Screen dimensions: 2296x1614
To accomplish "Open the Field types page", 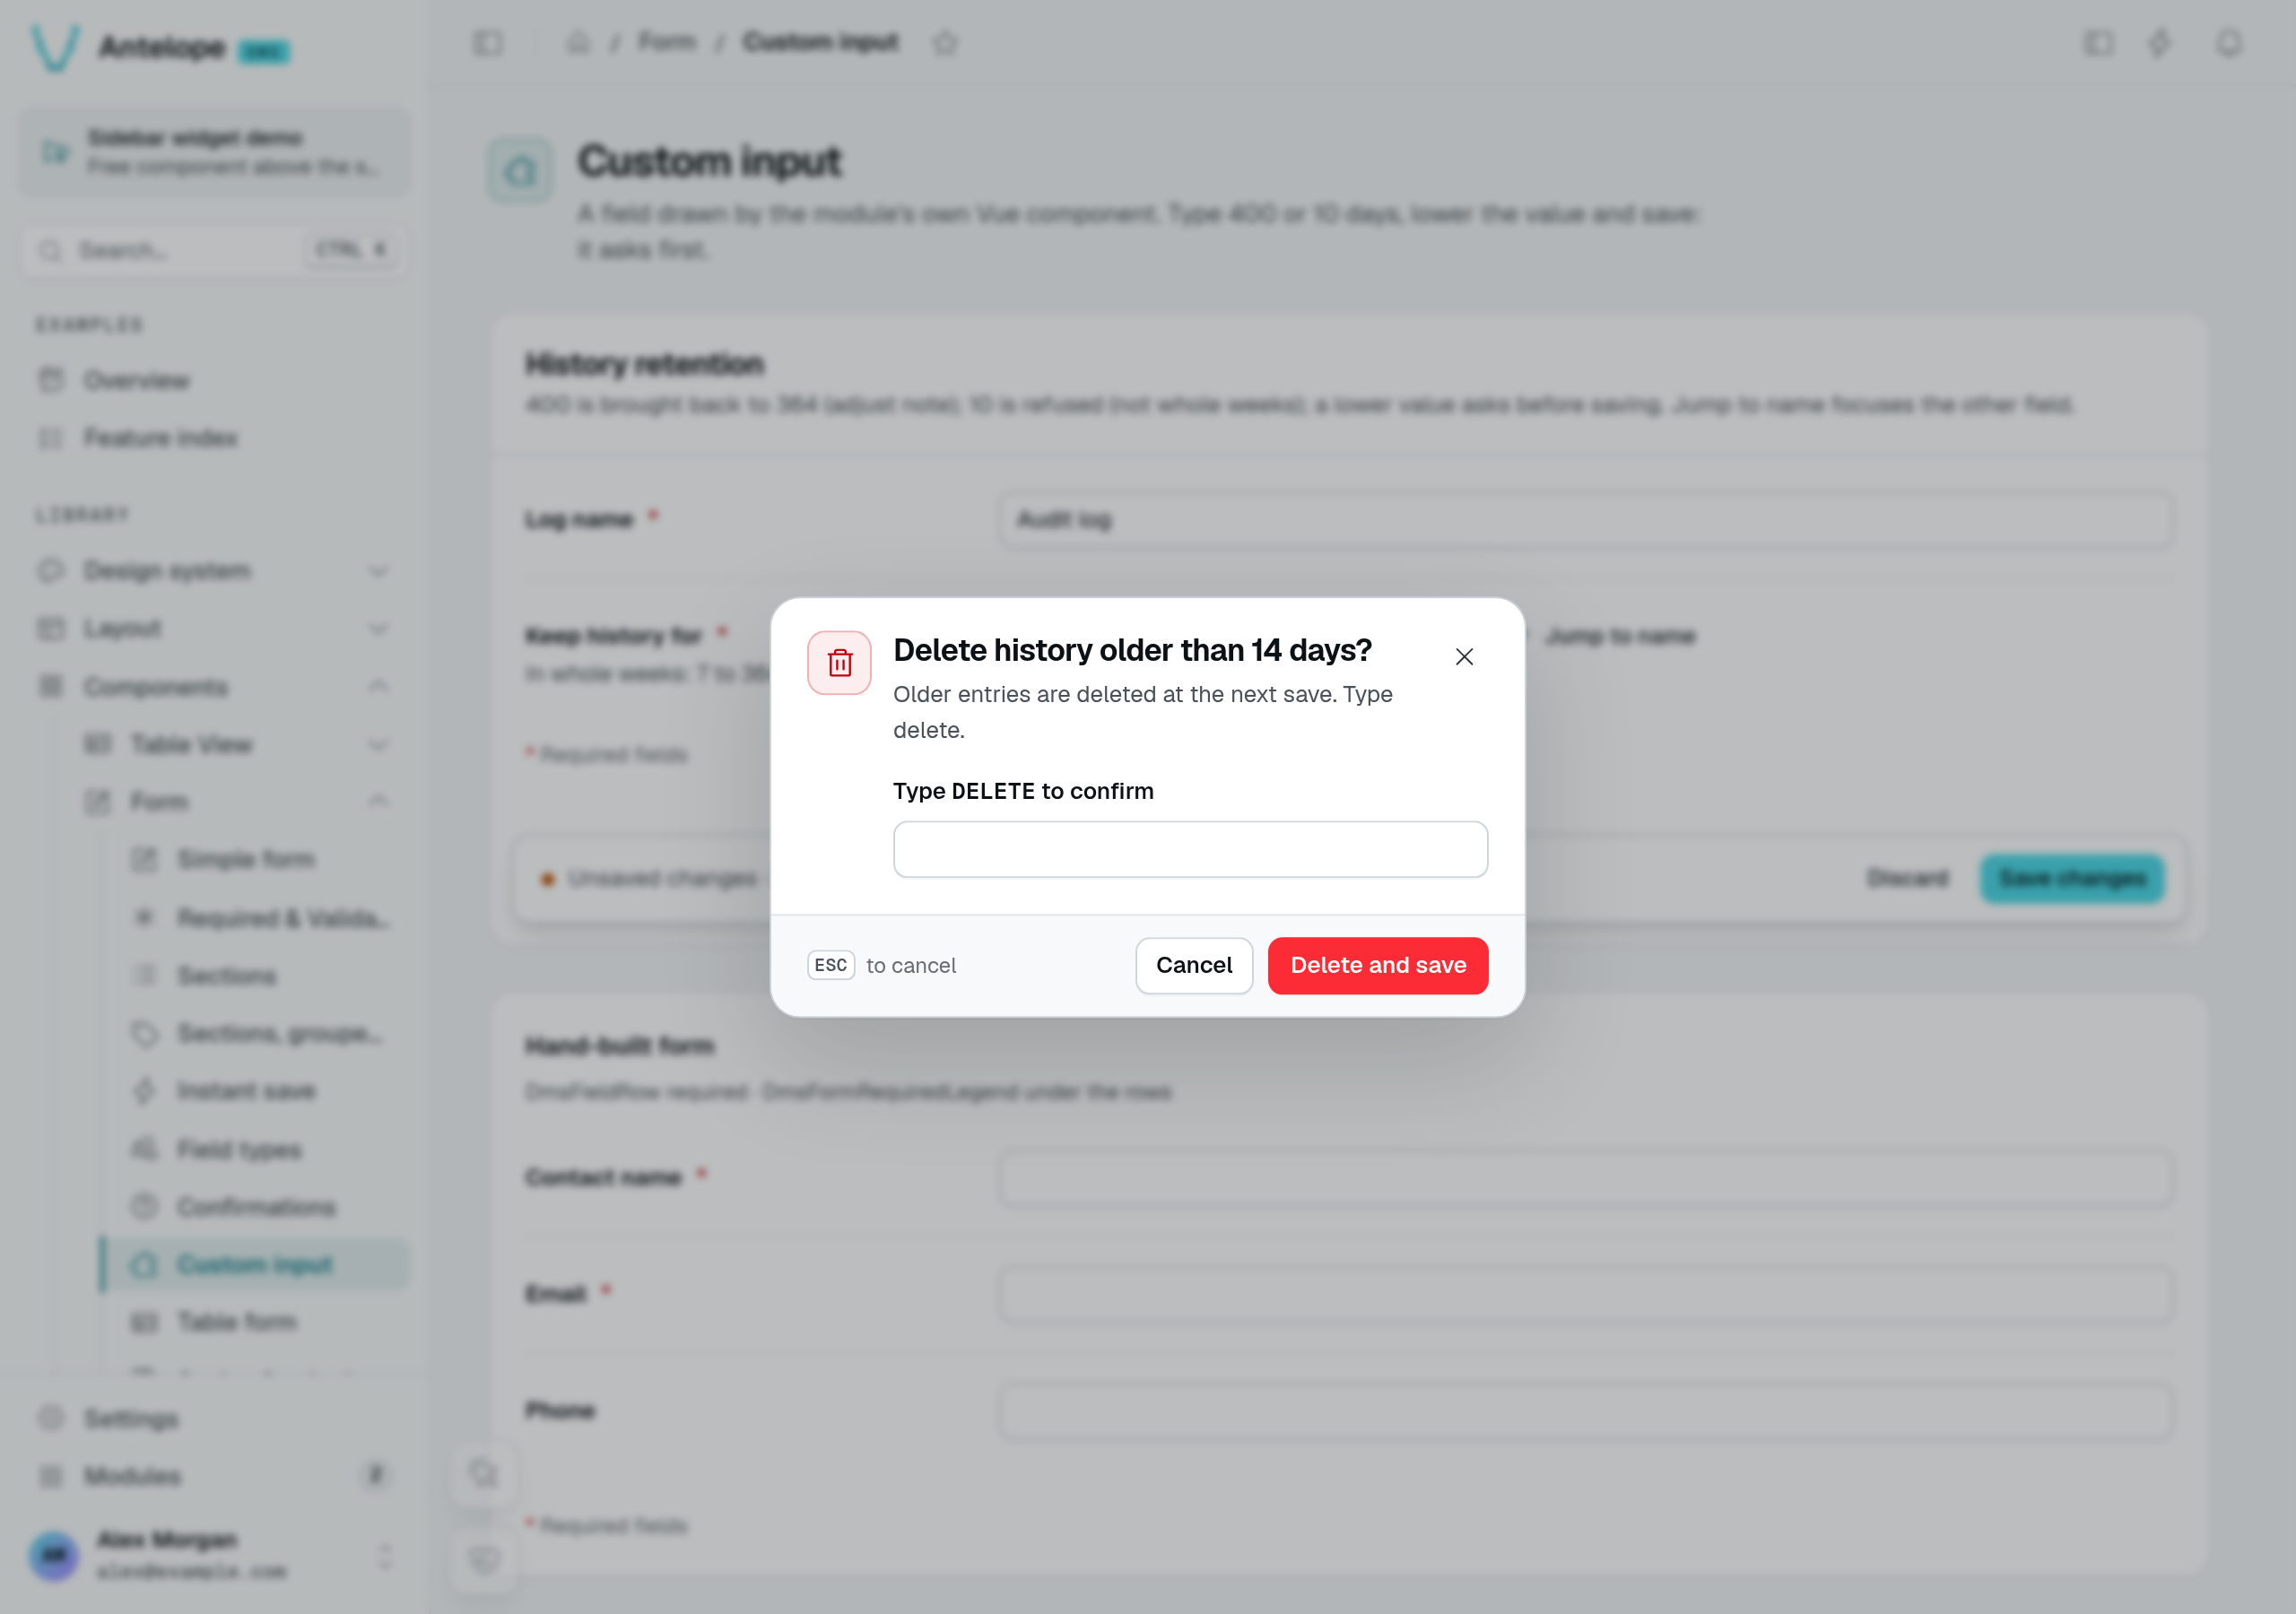I will click(x=262, y=1150).
